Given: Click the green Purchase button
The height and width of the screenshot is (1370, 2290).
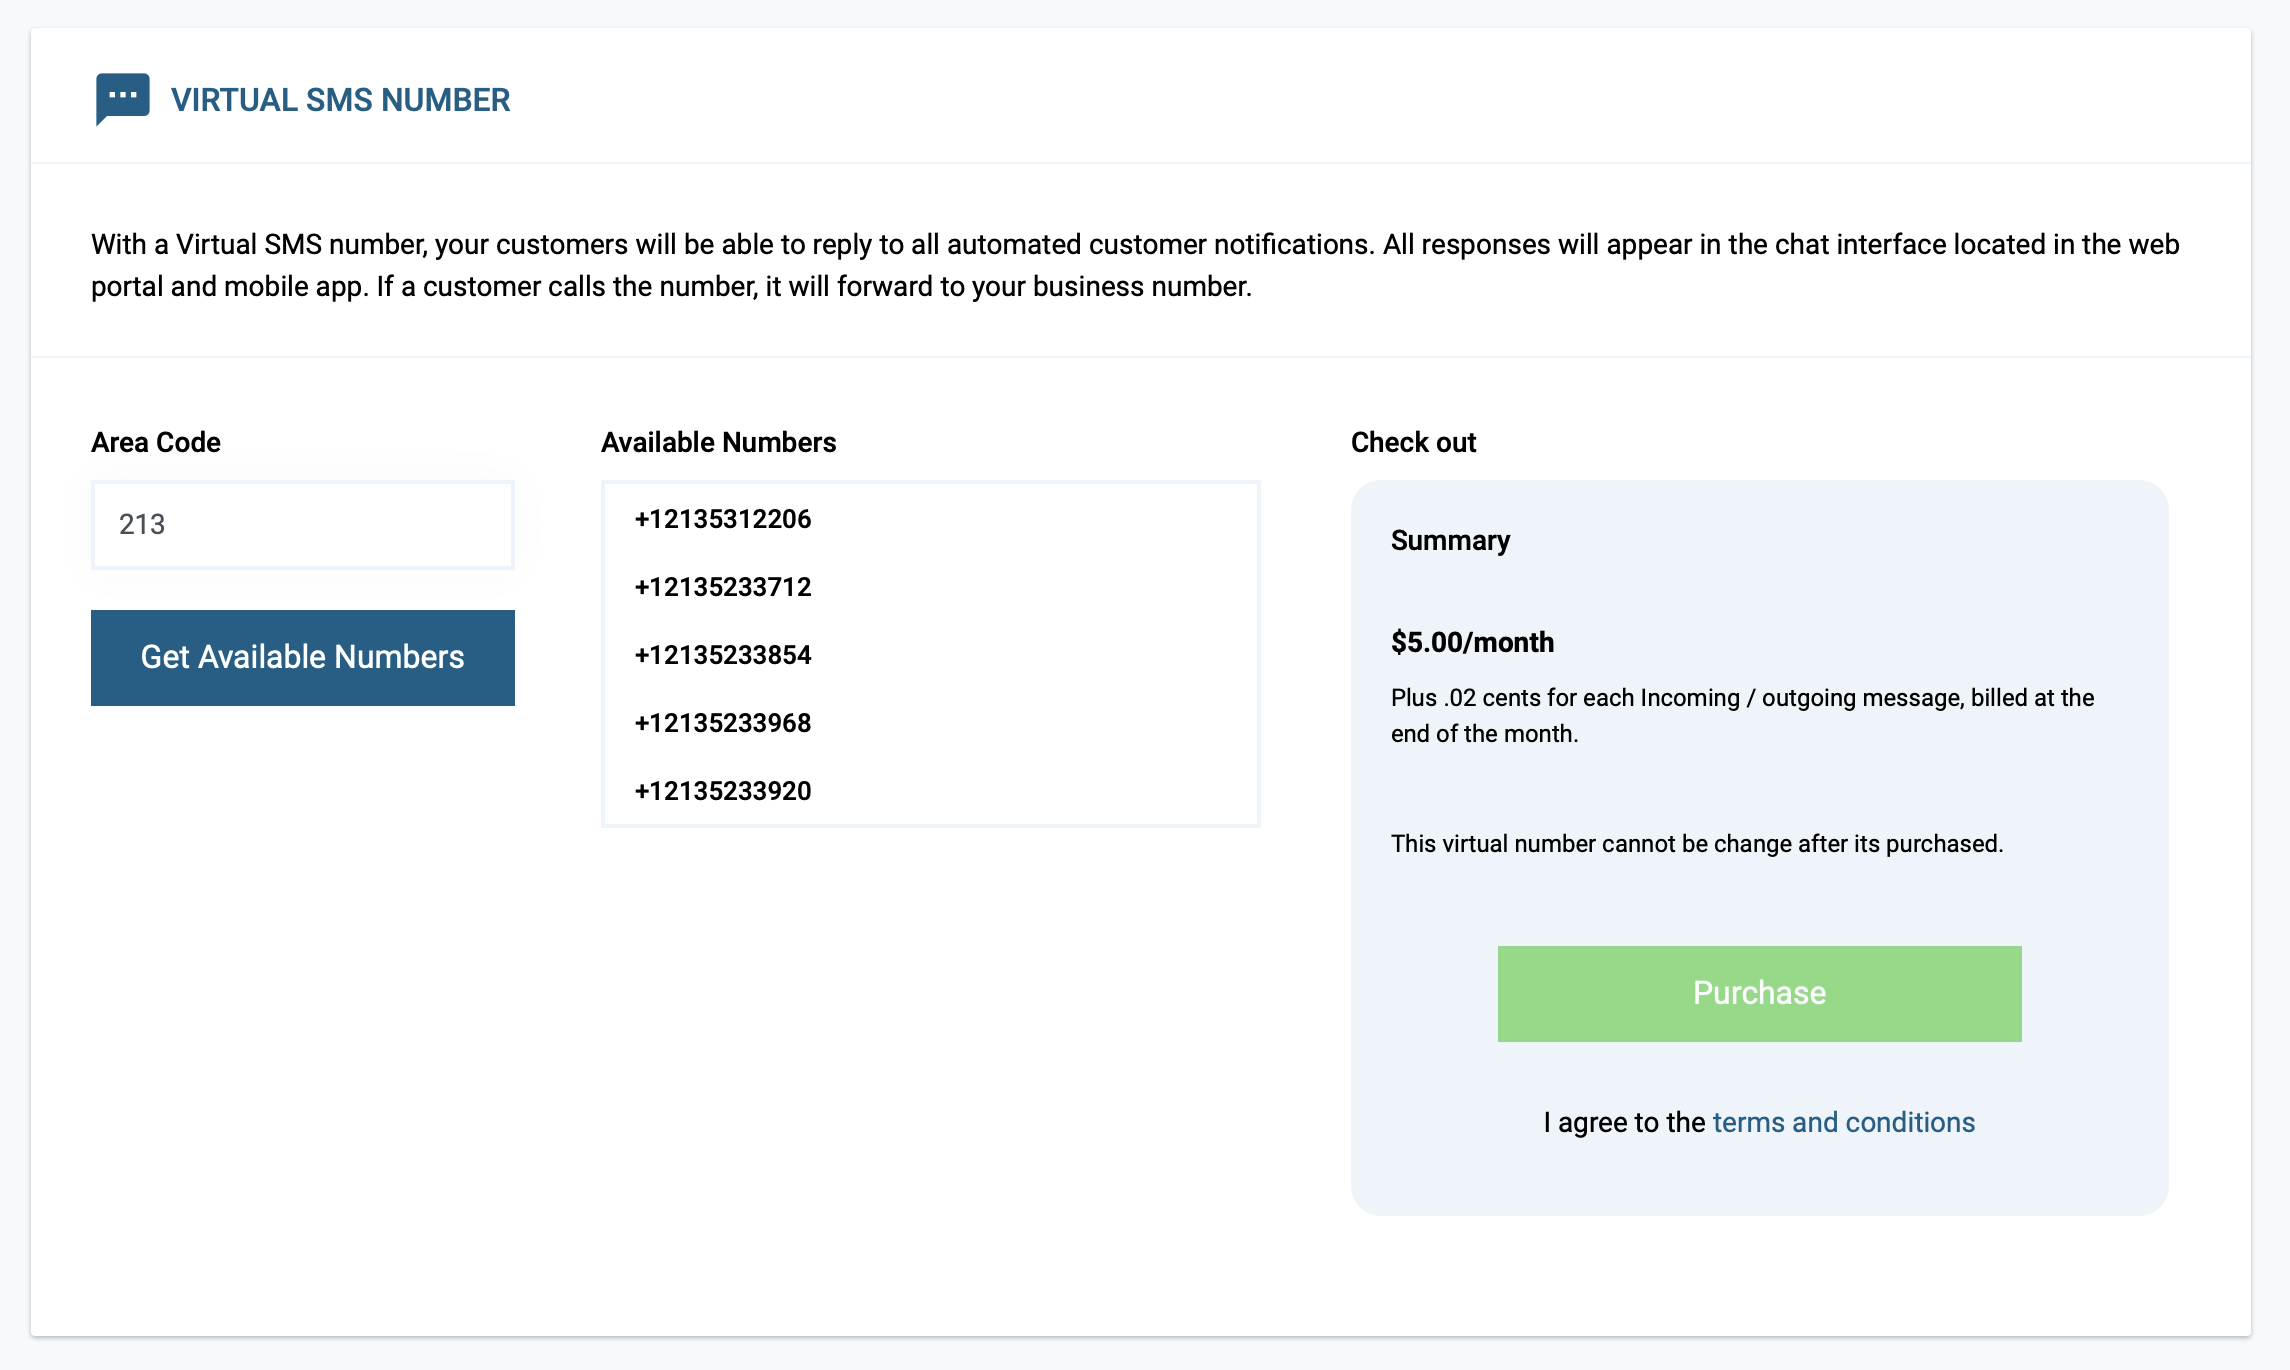Looking at the screenshot, I should [1759, 994].
